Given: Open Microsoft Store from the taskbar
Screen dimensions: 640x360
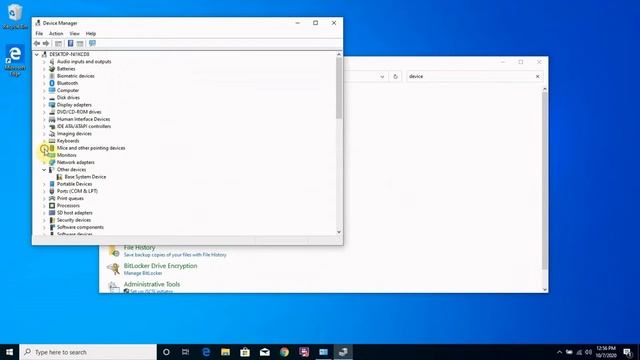Looking at the screenshot, I should point(245,352).
